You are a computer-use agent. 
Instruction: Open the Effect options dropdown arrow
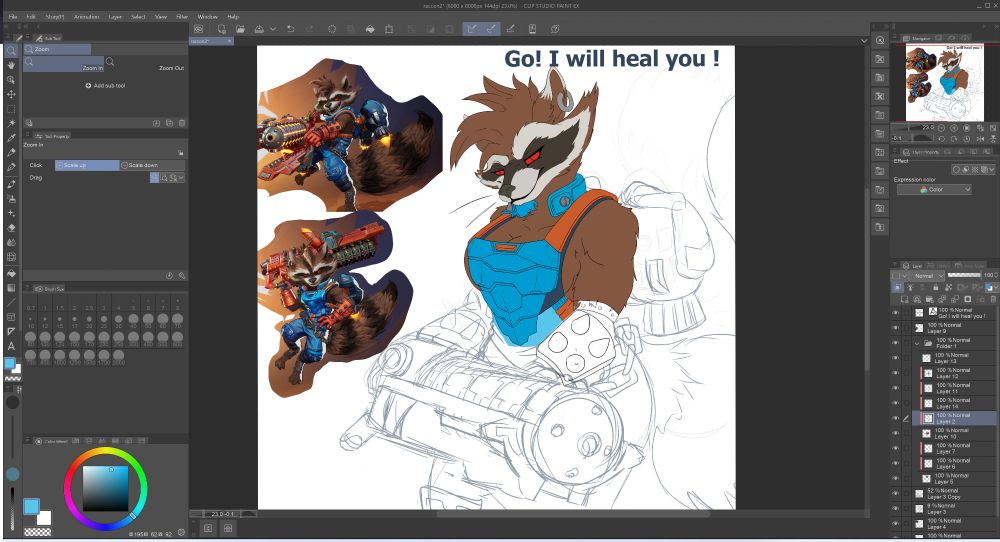click(992, 170)
